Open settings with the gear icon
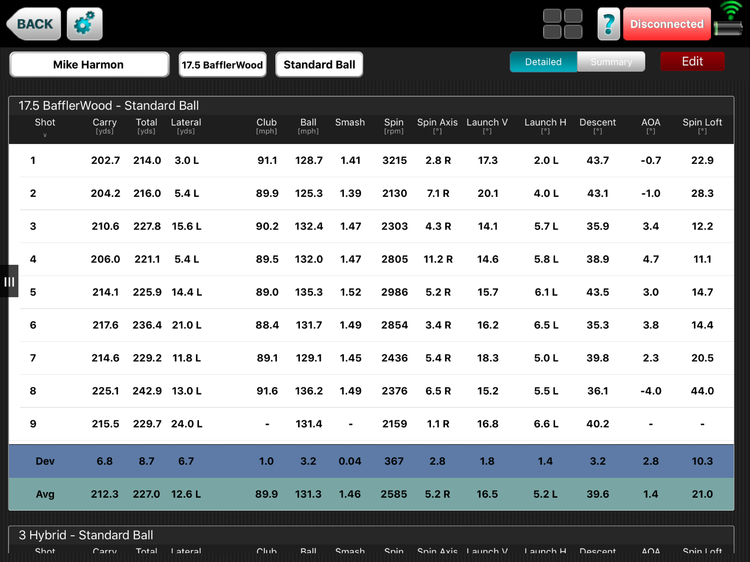Viewport: 750px width, 562px height. click(x=84, y=24)
